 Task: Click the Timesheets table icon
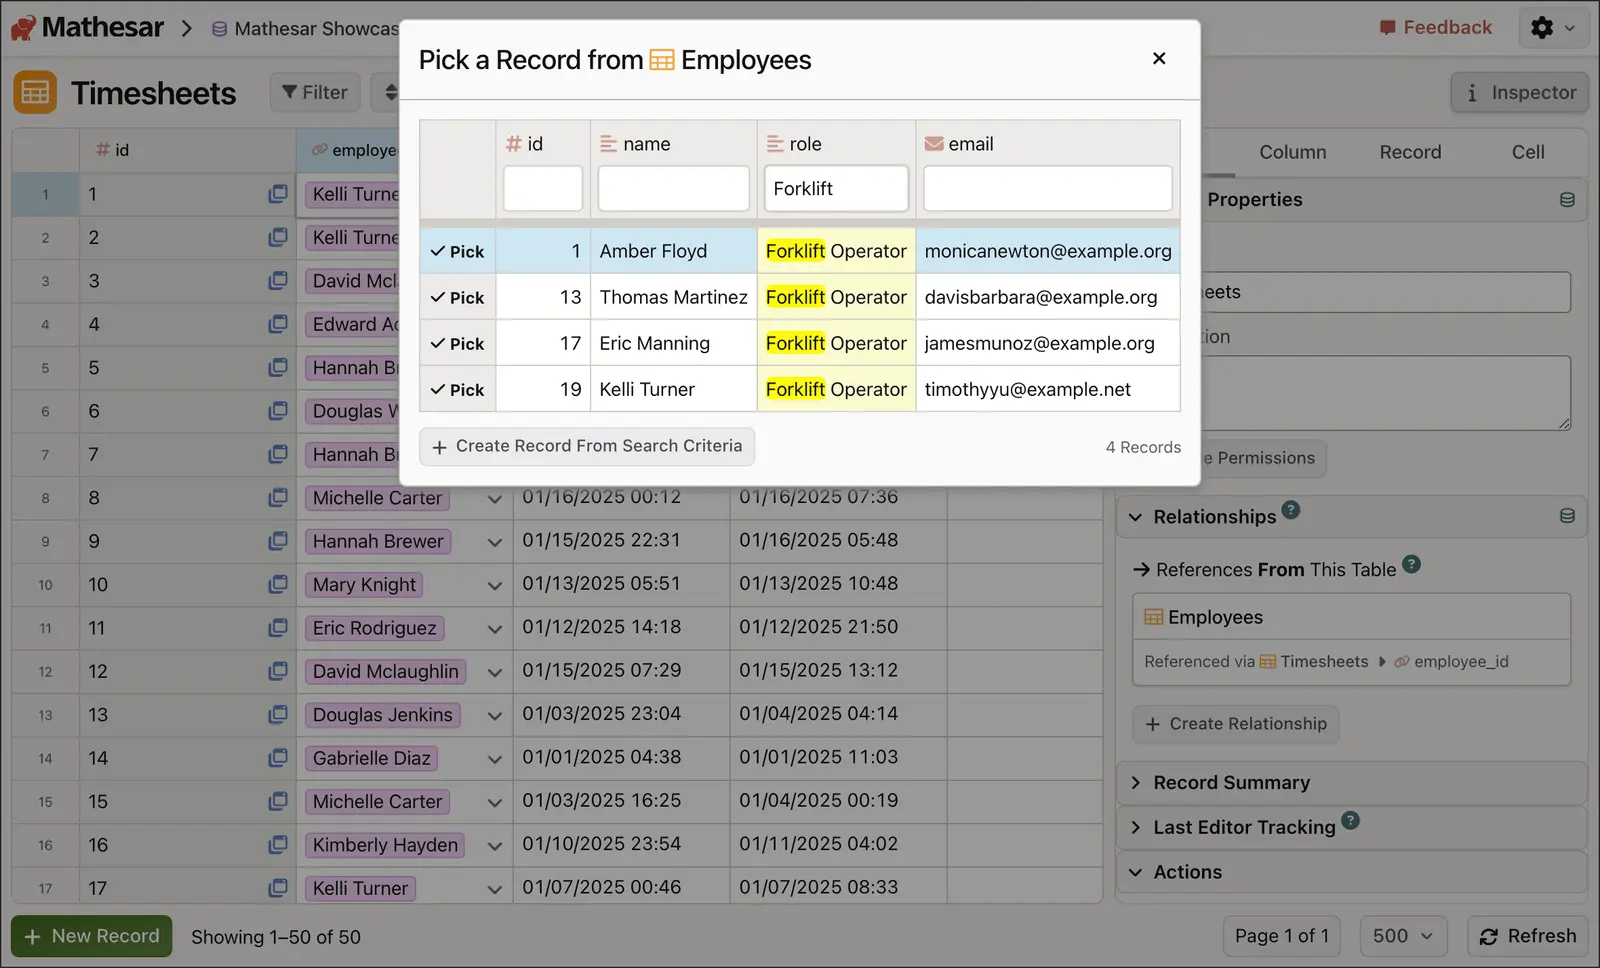(x=35, y=93)
